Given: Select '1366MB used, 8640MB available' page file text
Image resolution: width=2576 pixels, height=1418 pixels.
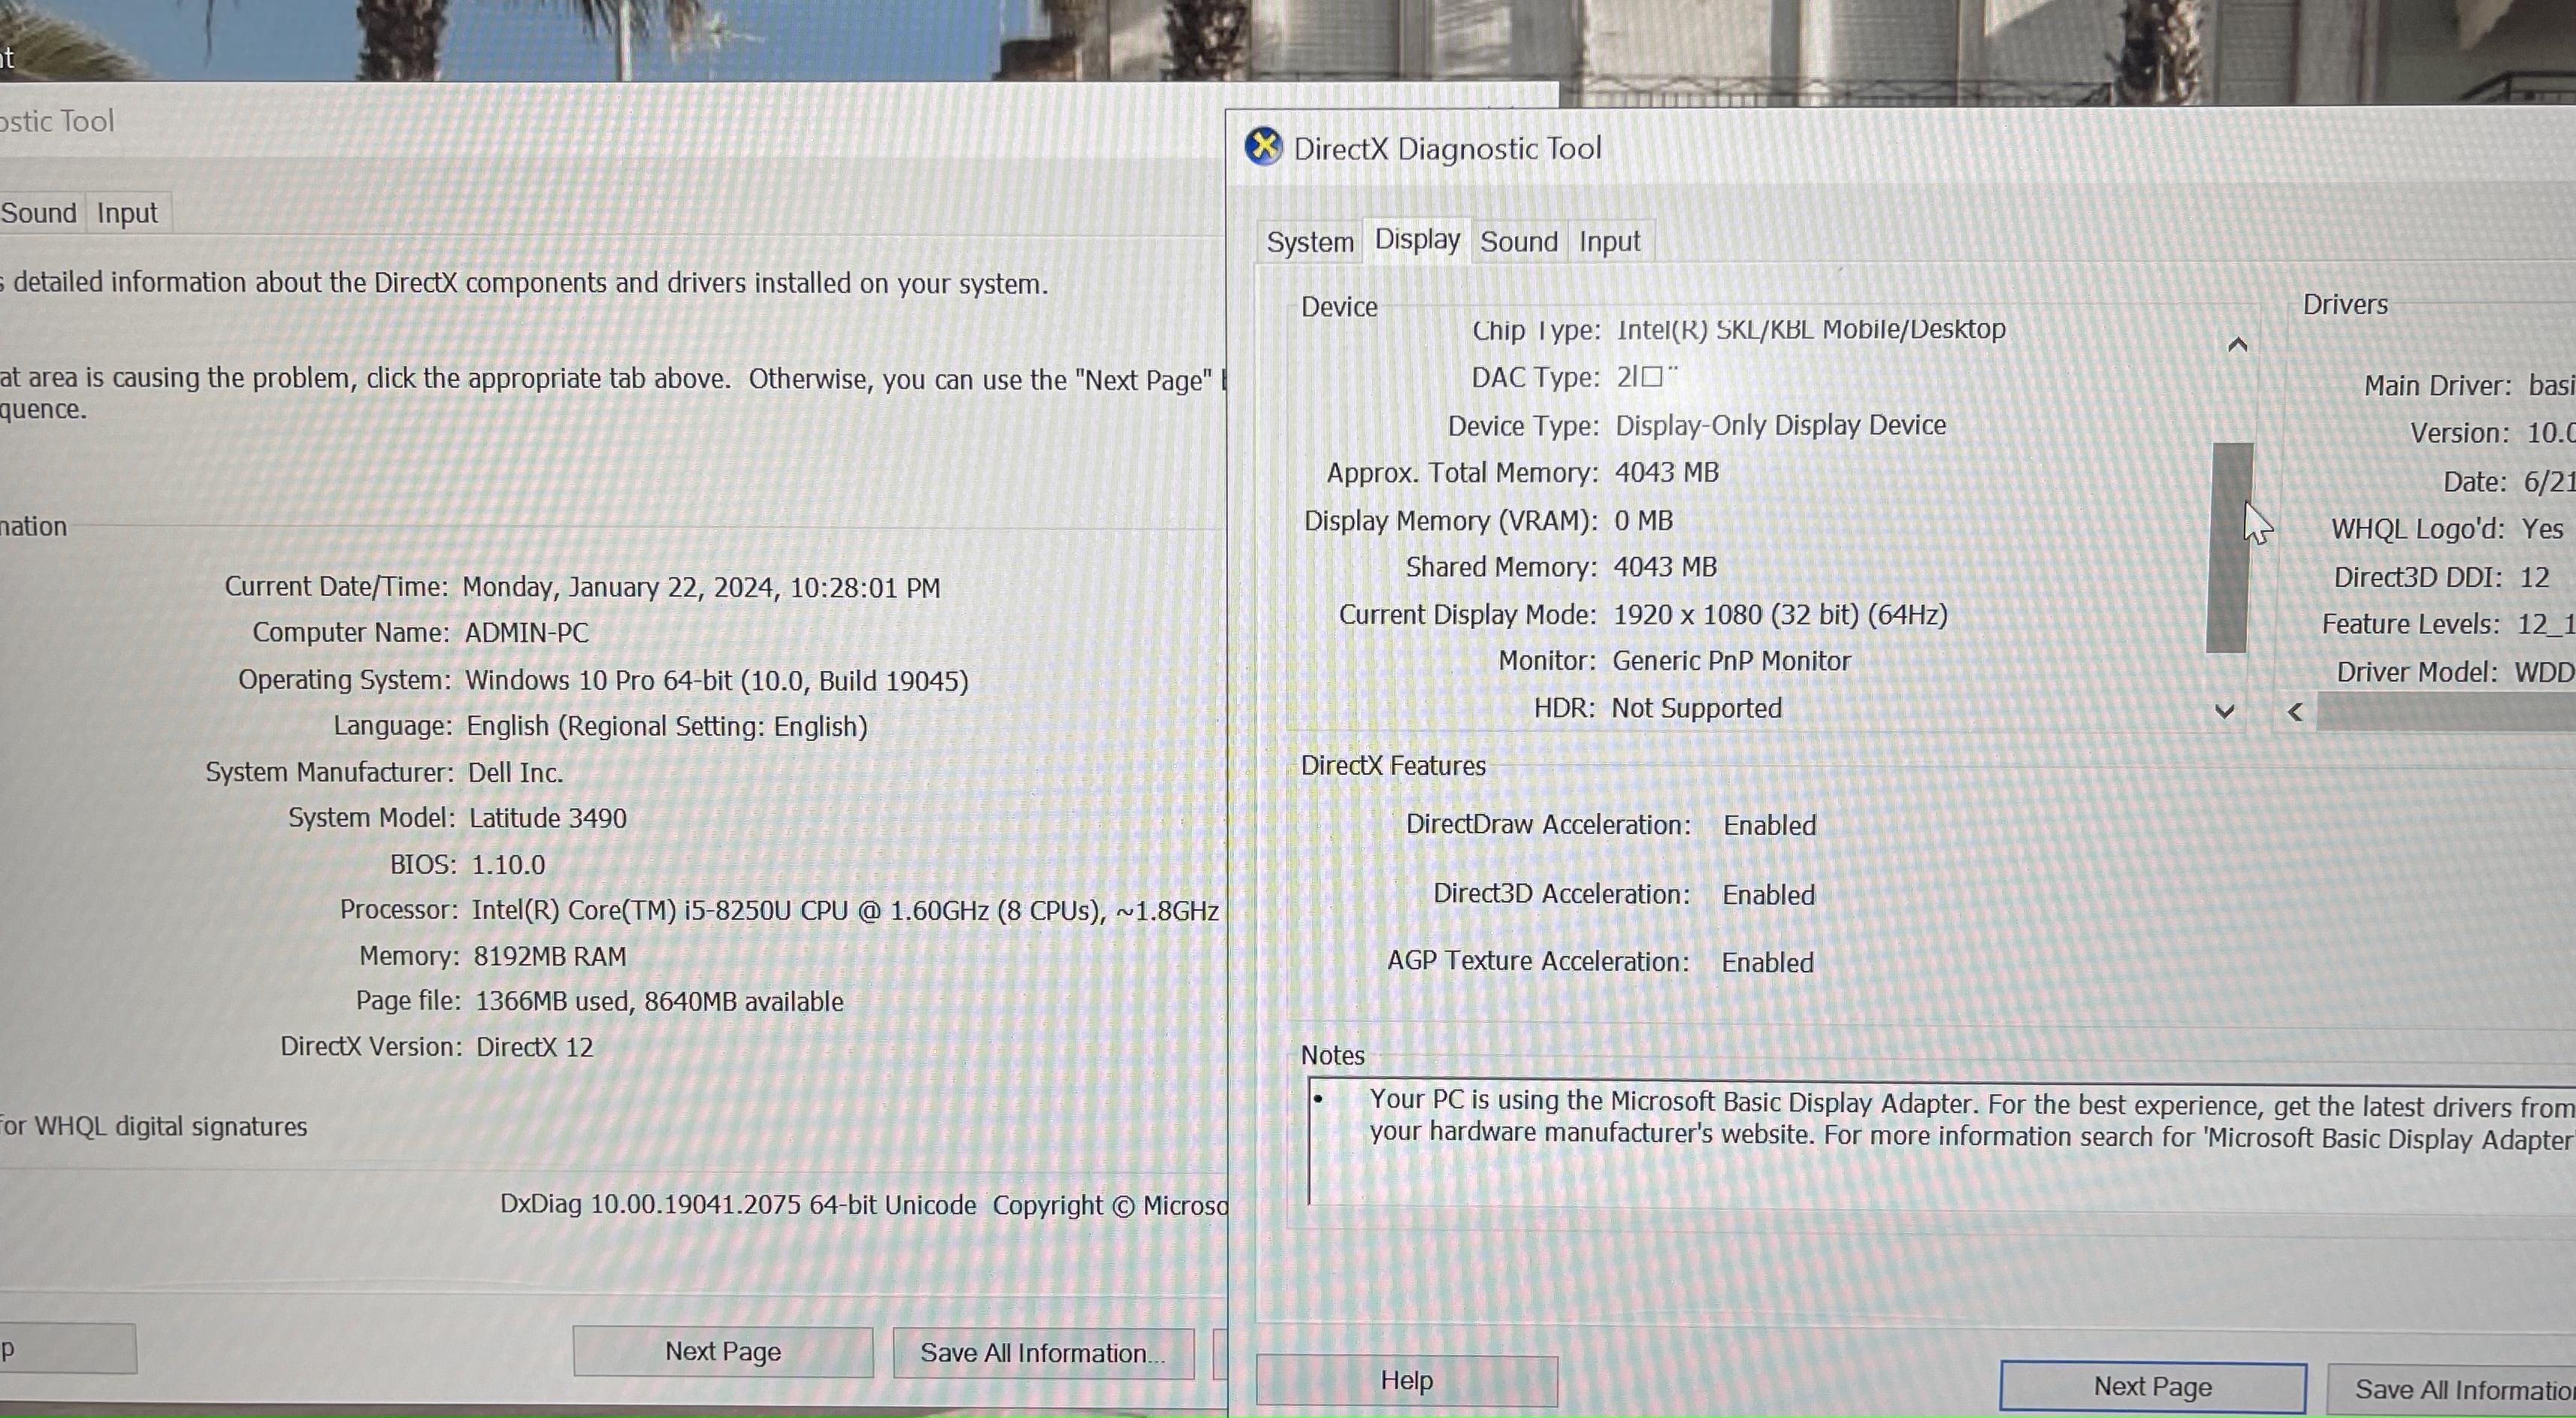Looking at the screenshot, I should pos(659,1001).
